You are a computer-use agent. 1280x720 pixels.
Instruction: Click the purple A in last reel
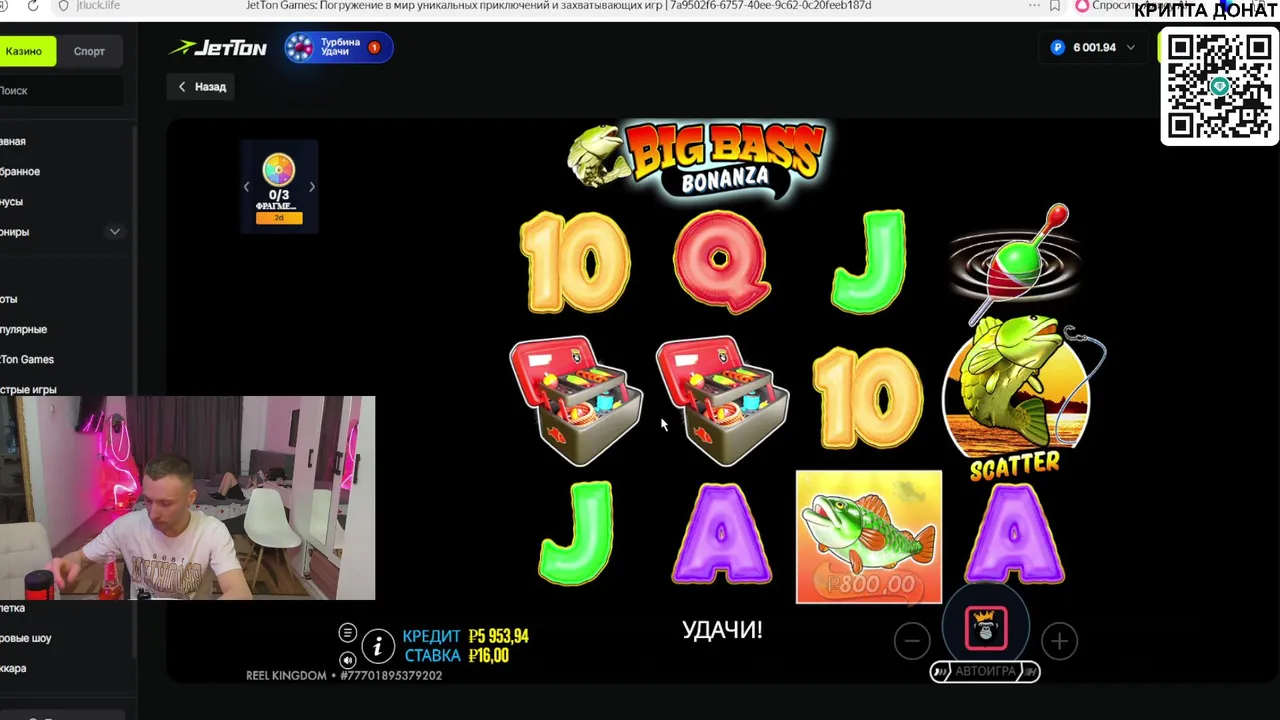pyautogui.click(x=1014, y=533)
